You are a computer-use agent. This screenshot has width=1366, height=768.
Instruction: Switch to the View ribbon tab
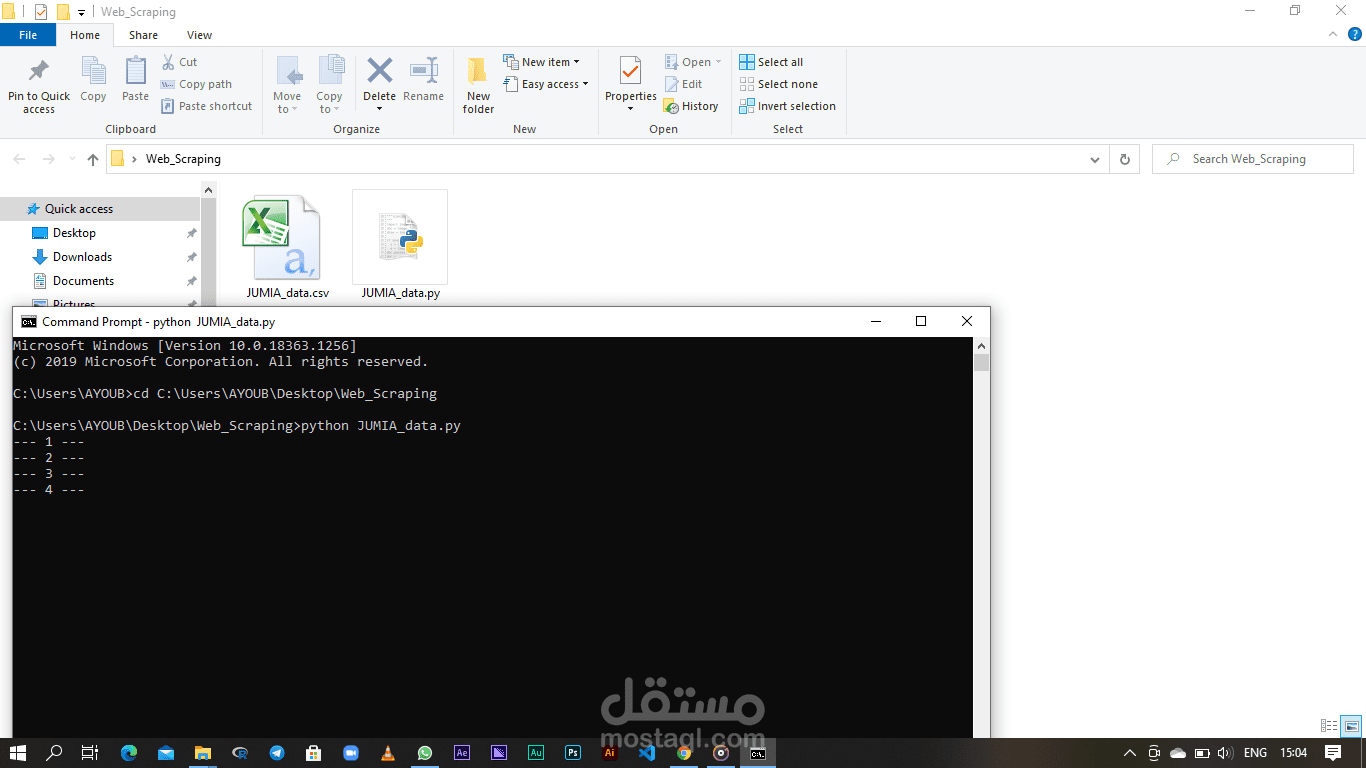(x=199, y=35)
